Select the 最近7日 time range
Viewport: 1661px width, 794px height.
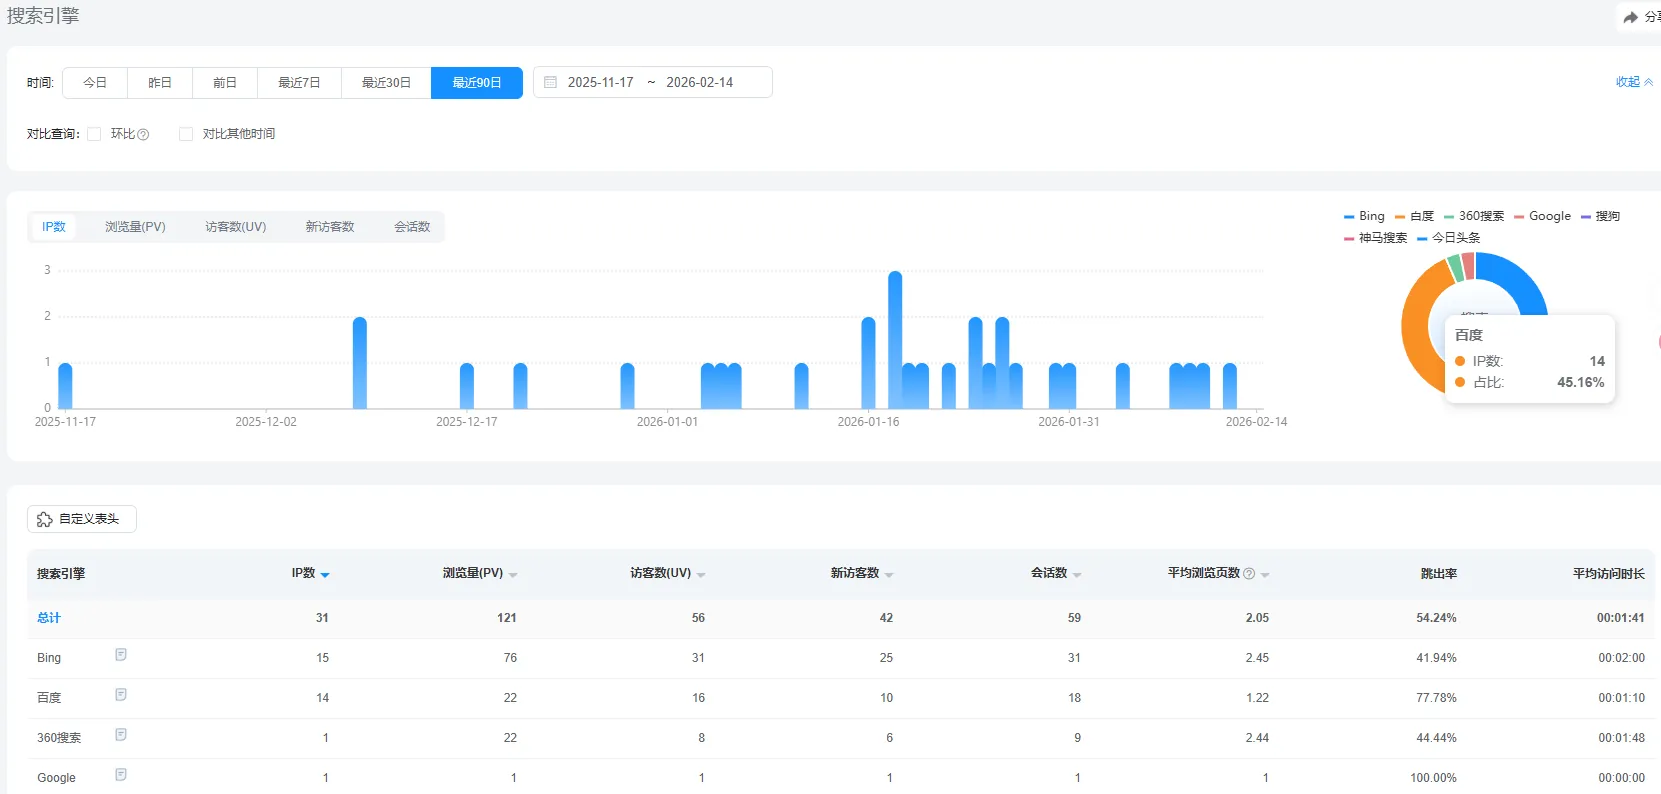299,82
